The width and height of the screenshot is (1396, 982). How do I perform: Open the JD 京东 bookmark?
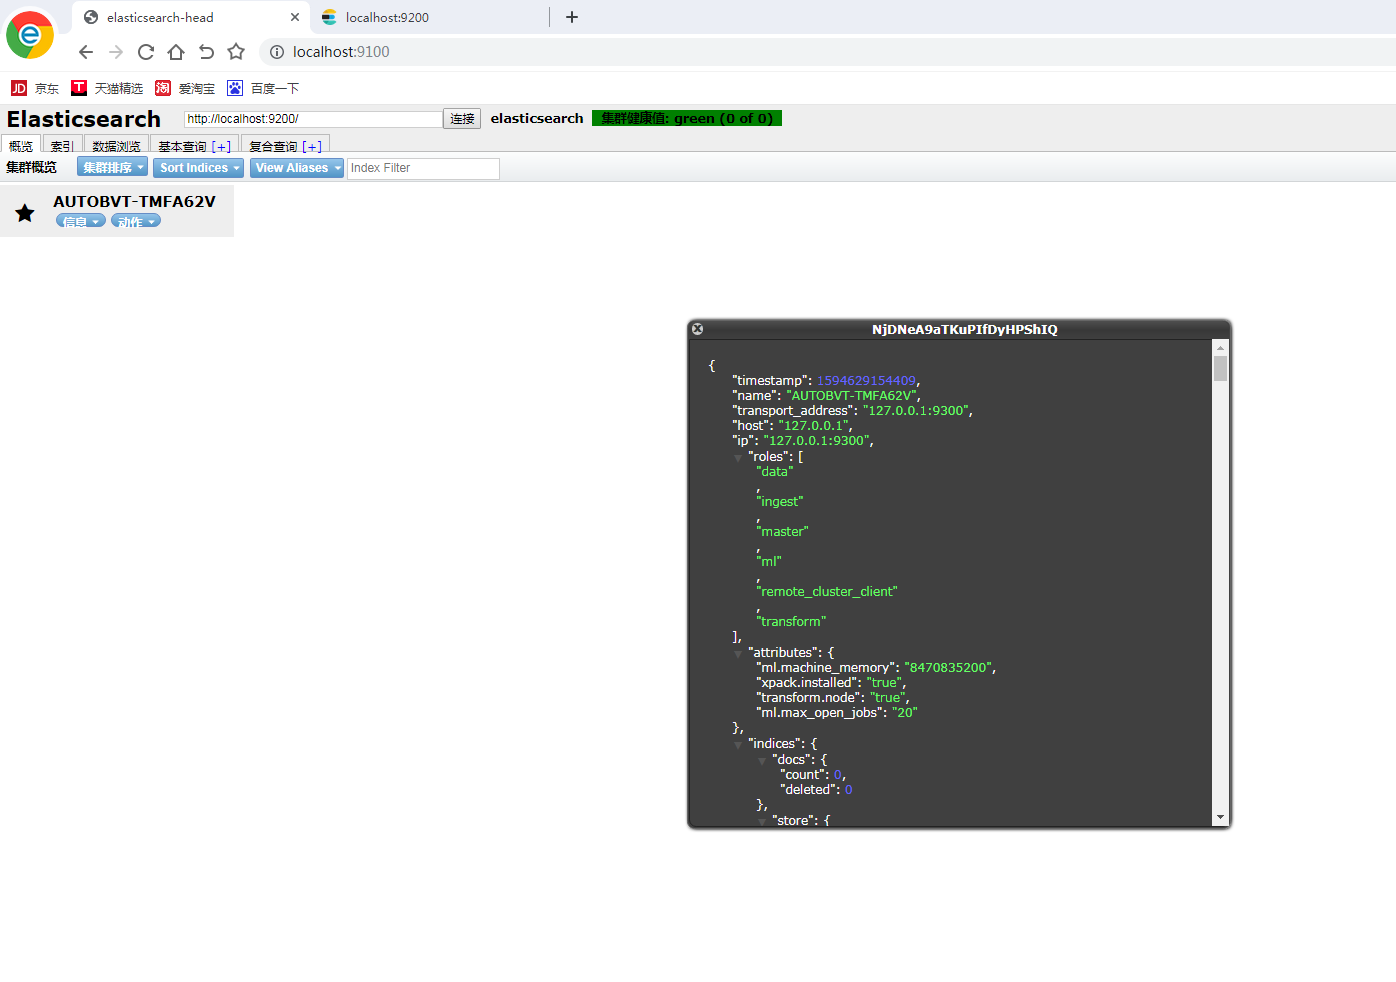coord(35,88)
